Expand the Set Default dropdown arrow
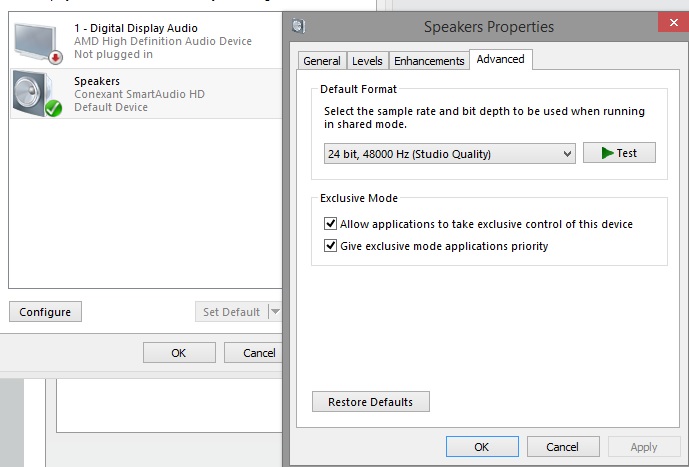 (x=275, y=312)
